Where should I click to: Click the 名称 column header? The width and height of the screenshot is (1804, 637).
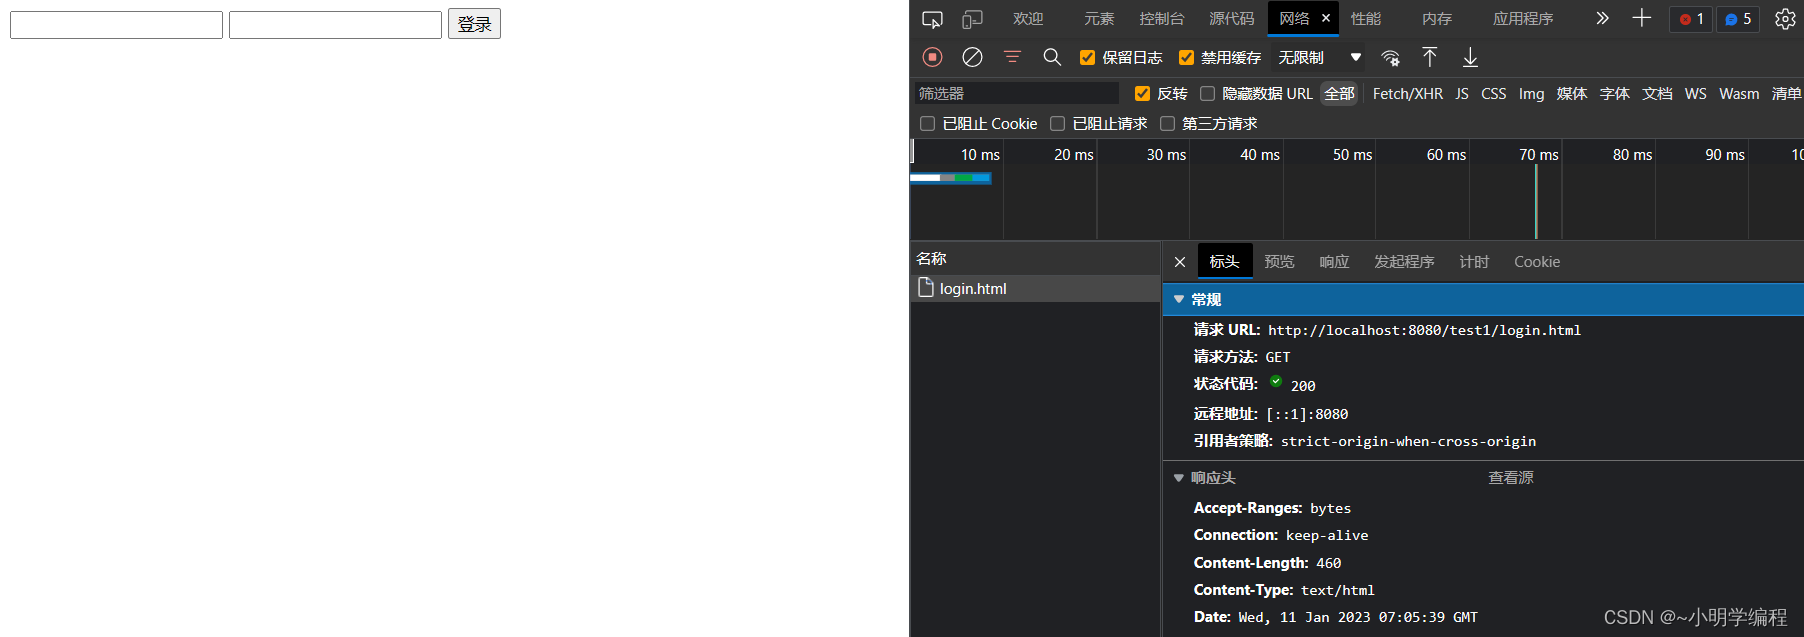1035,258
